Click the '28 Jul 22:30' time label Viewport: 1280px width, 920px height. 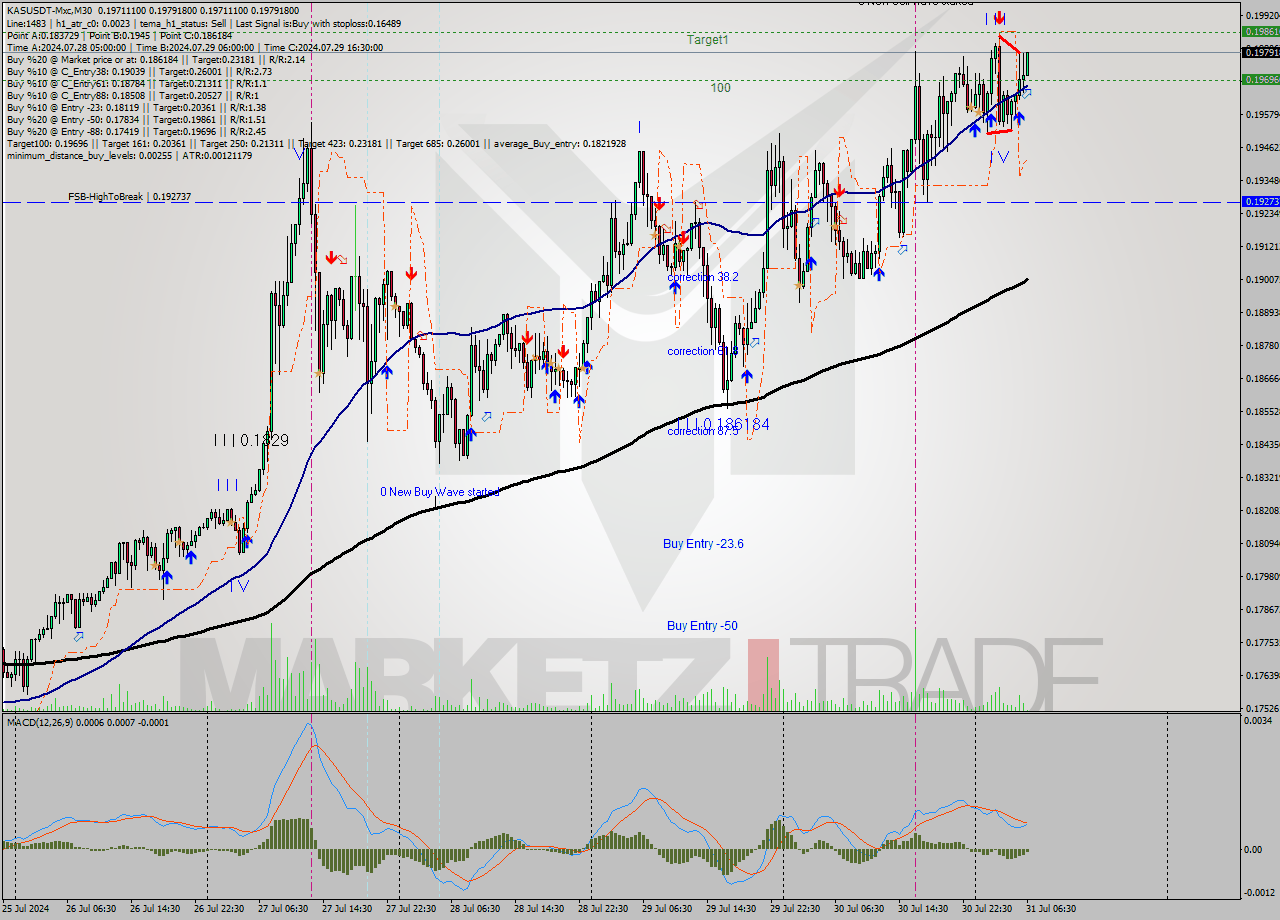[603, 909]
